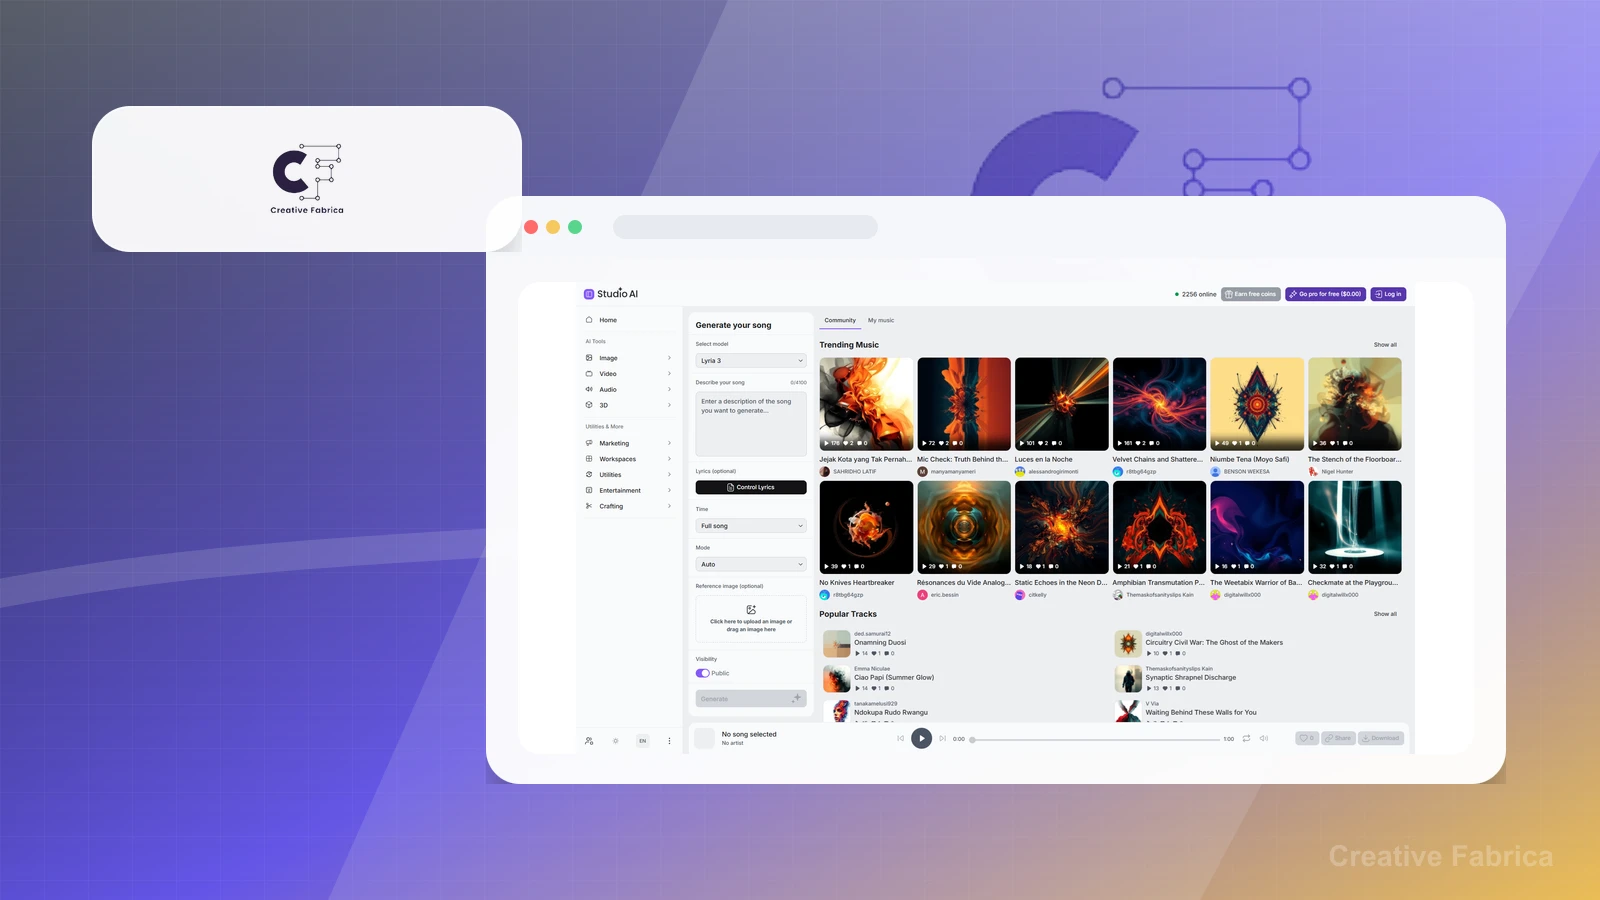Image resolution: width=1600 pixels, height=900 pixels.
Task: Click the previous track icon in player
Action: 901,738
